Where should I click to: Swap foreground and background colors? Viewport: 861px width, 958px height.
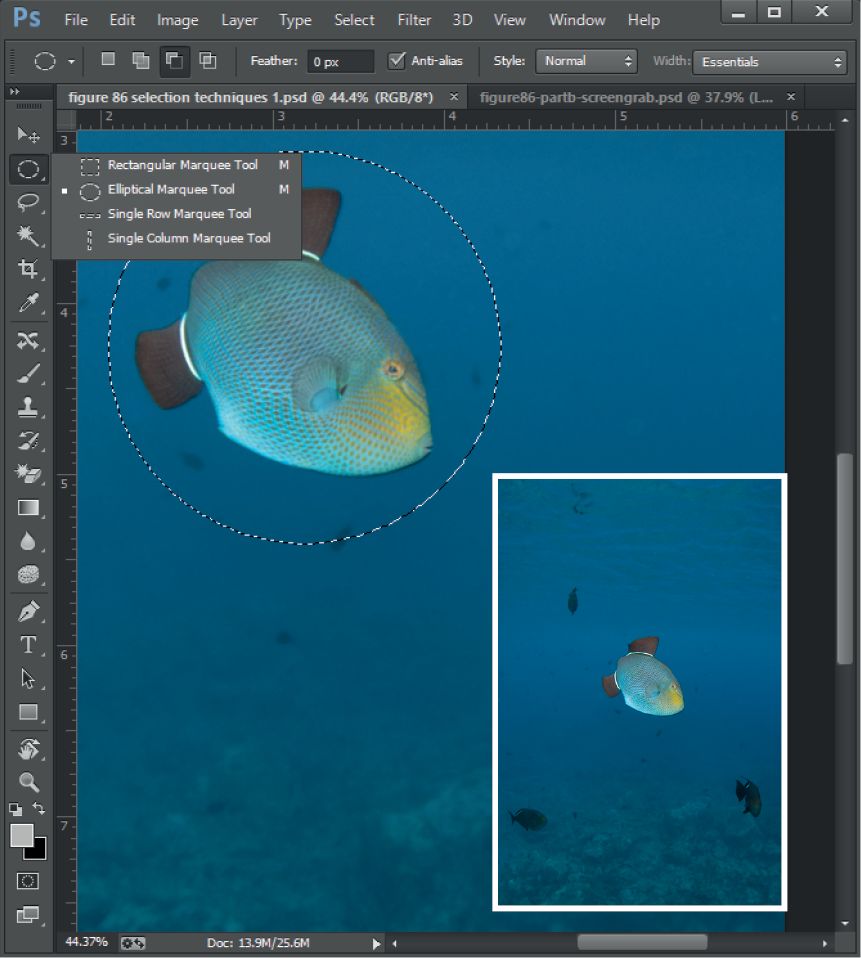(x=39, y=809)
